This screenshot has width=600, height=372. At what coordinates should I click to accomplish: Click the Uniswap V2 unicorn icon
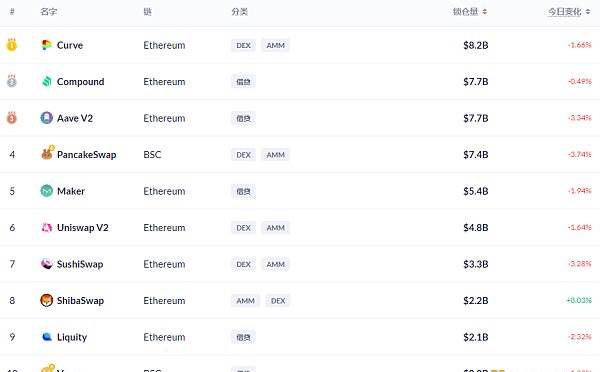point(47,228)
